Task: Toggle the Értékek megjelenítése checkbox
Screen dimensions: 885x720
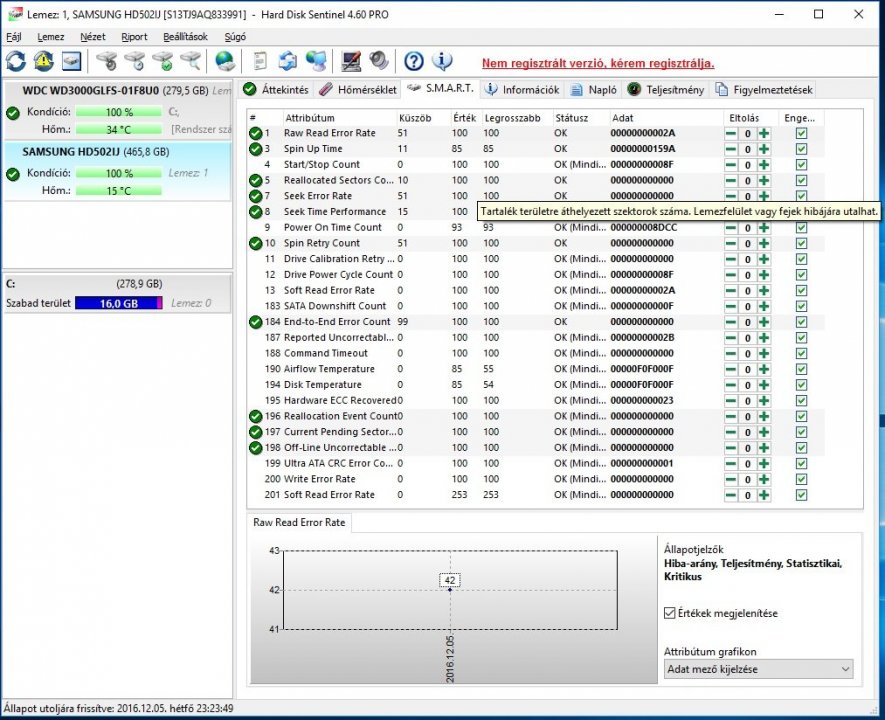Action: click(x=670, y=613)
